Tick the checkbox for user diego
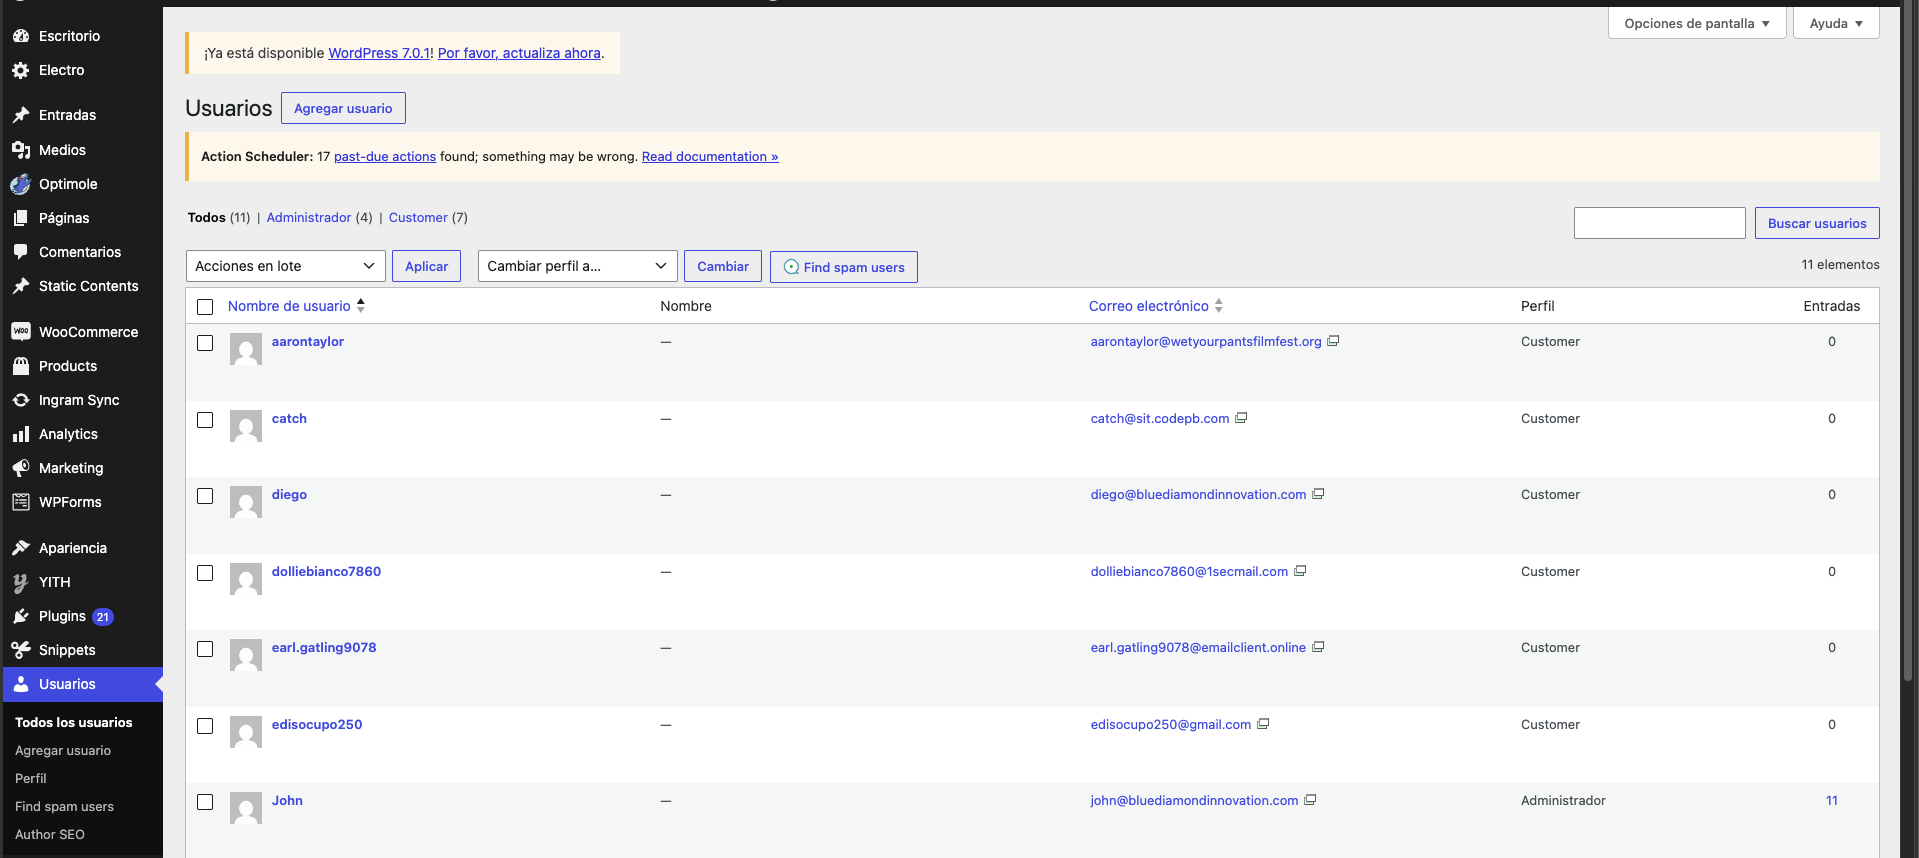Screen dimensions: 1919x858 point(205,496)
